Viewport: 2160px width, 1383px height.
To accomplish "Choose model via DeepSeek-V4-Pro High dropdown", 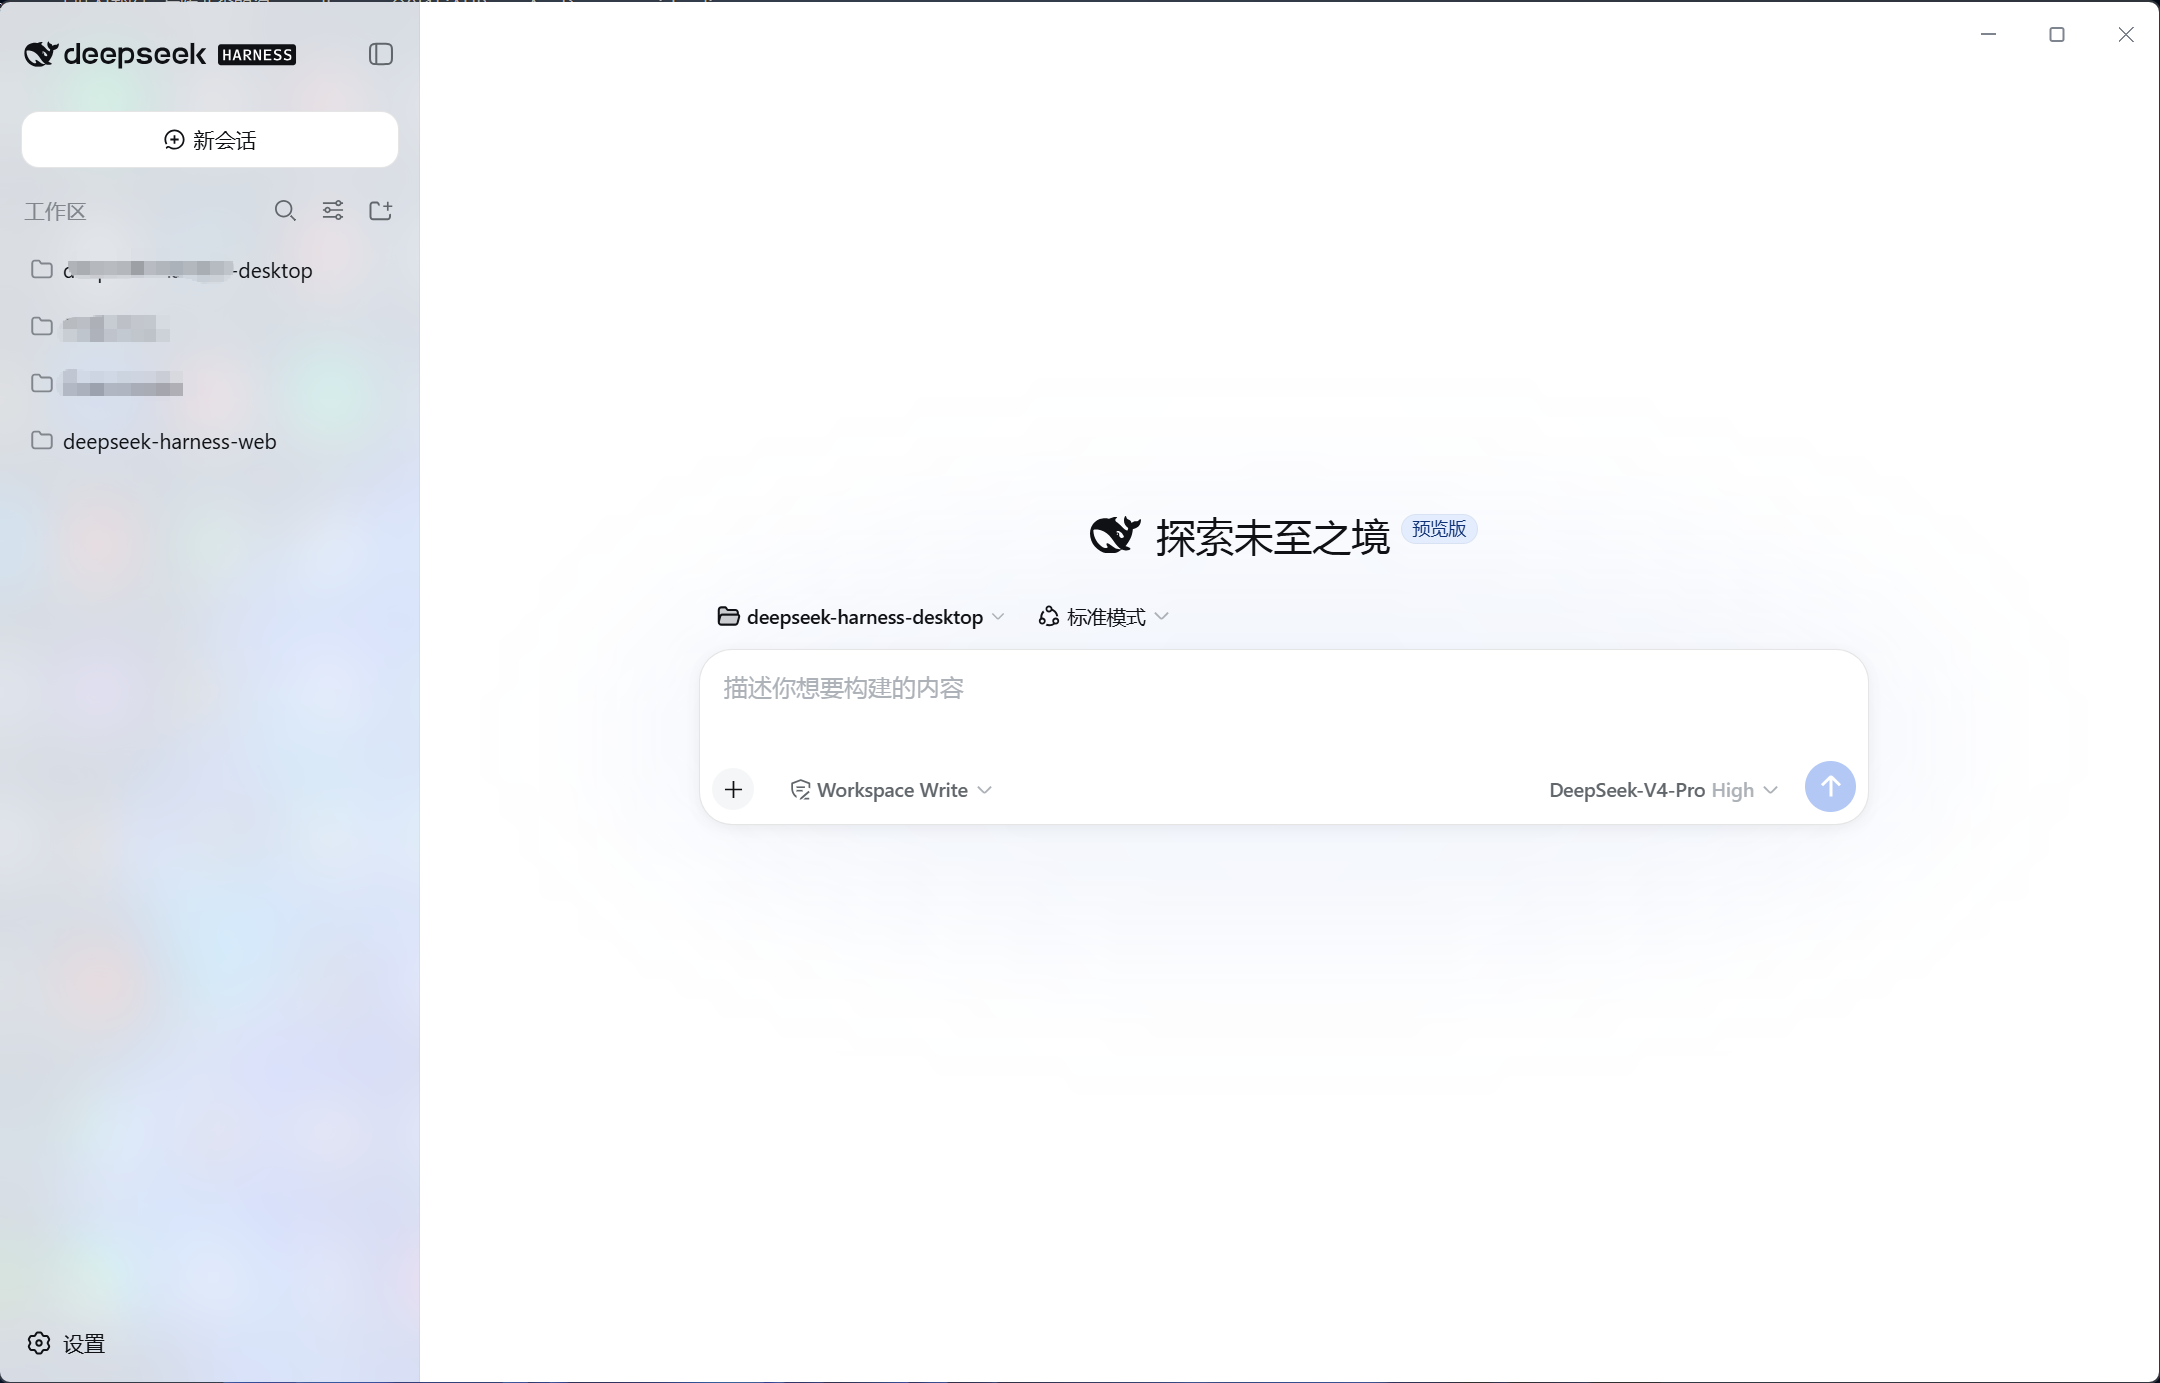I will point(1663,790).
